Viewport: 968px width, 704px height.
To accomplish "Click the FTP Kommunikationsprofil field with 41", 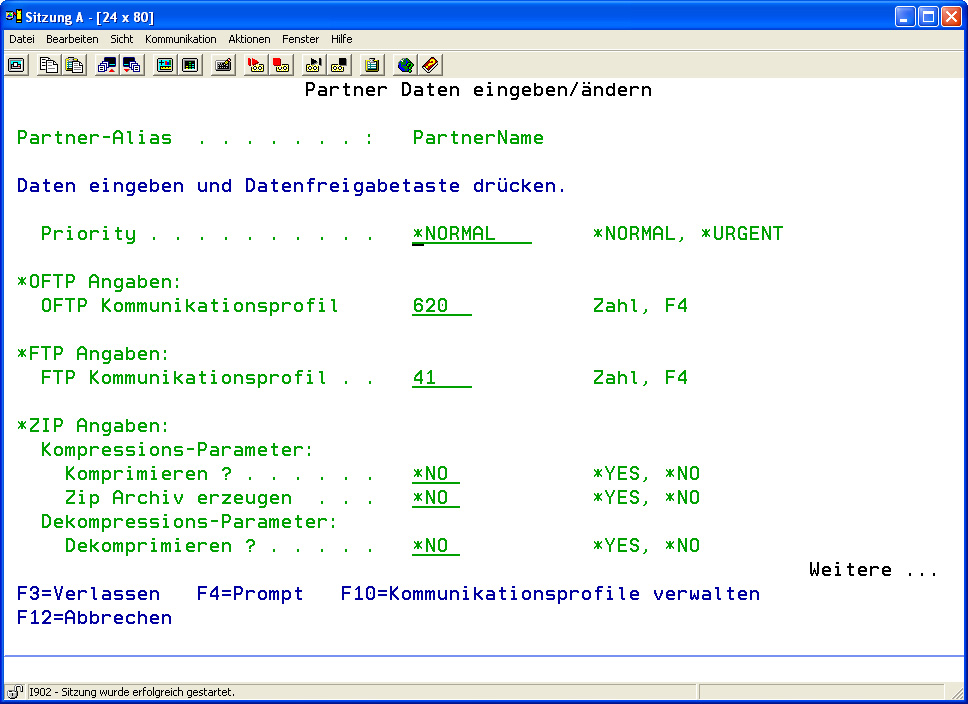I will [440, 378].
